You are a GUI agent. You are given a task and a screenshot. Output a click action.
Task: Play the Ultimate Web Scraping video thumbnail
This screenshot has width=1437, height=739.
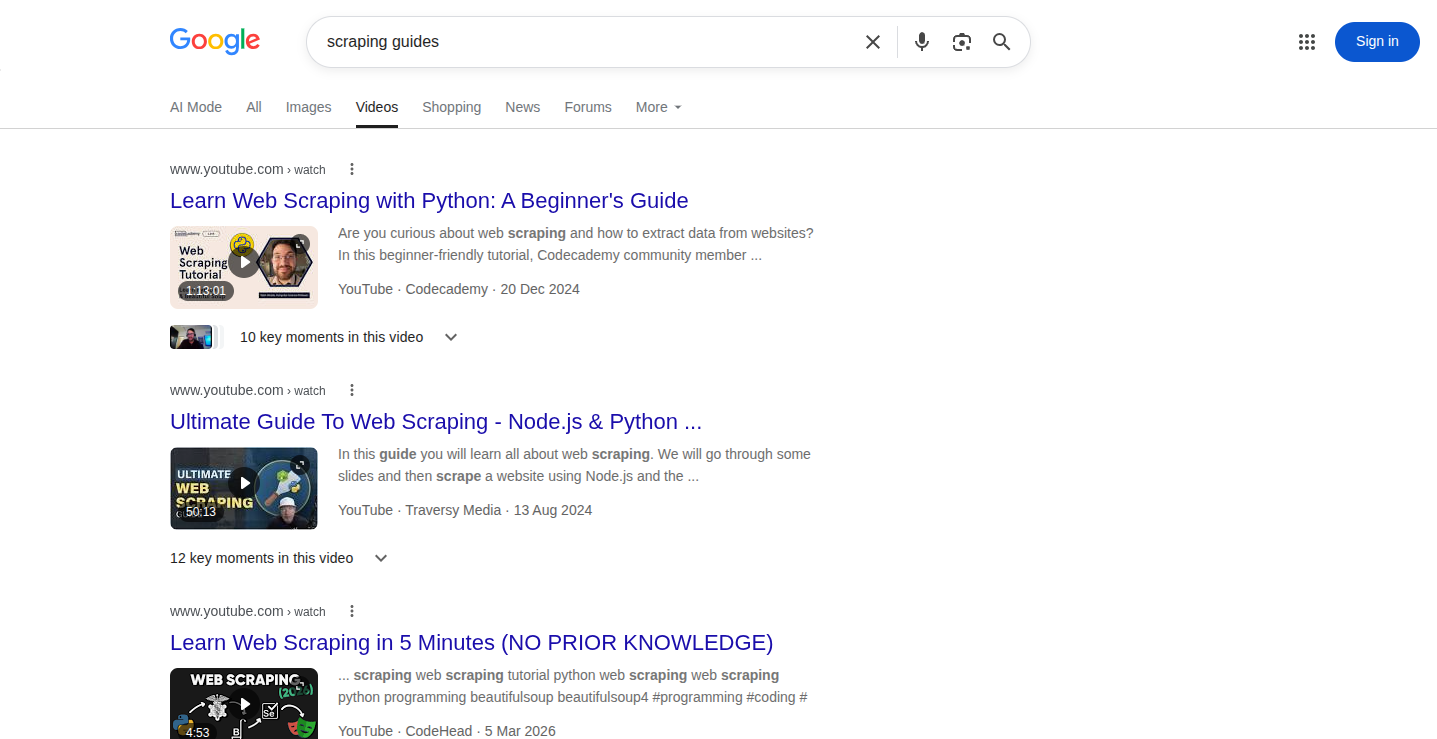coord(244,488)
